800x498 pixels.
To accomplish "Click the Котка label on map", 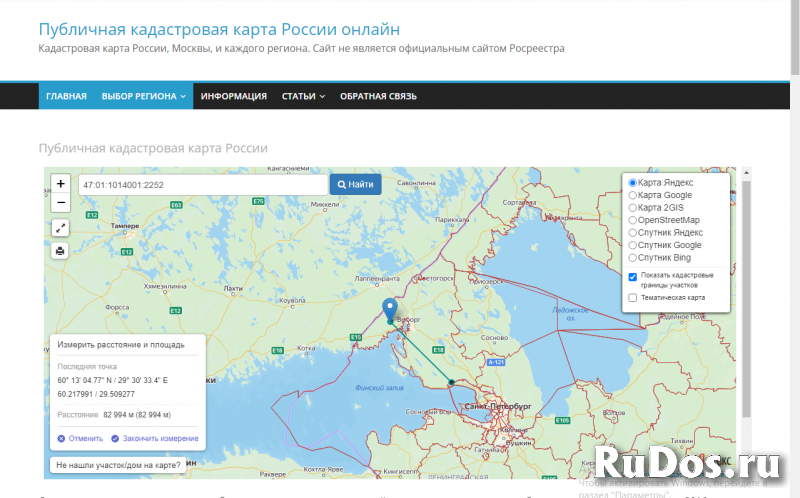I will coord(306,348).
